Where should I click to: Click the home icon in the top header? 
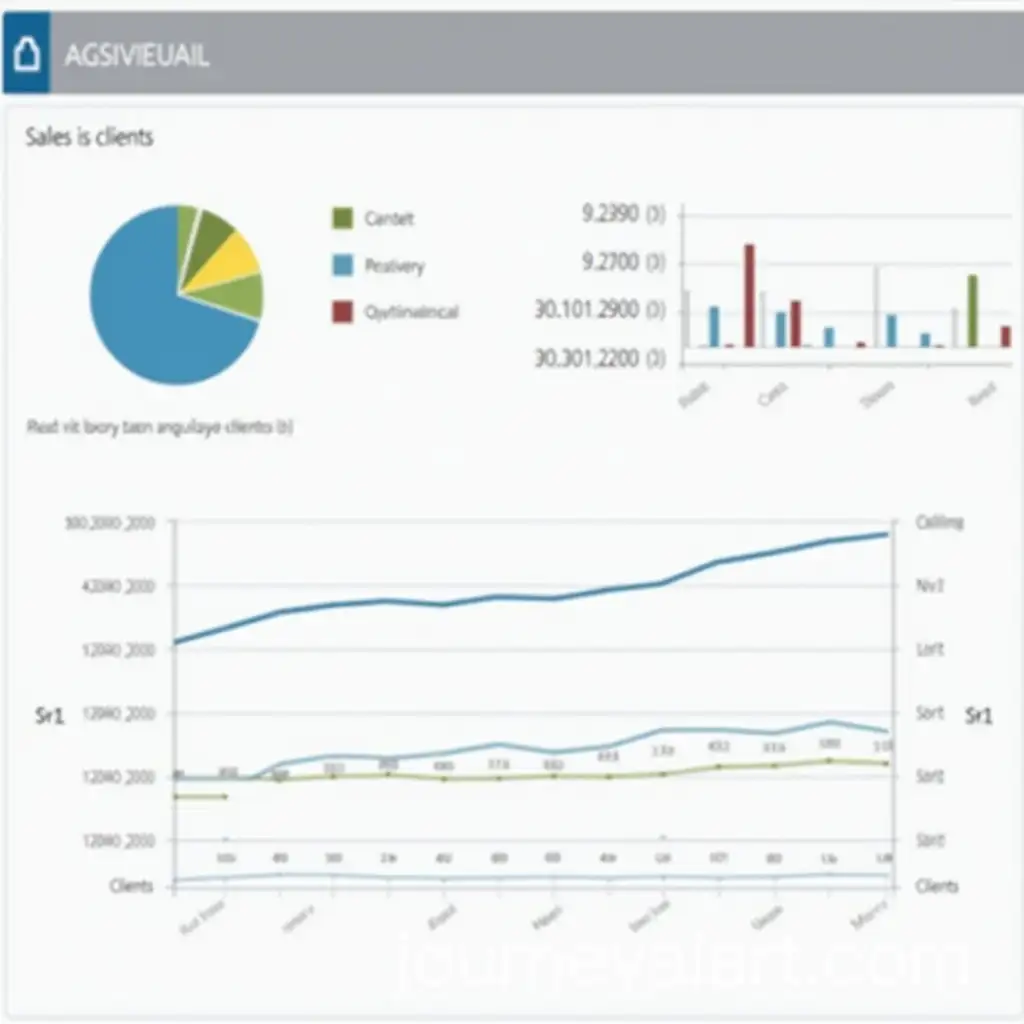click(x=27, y=48)
